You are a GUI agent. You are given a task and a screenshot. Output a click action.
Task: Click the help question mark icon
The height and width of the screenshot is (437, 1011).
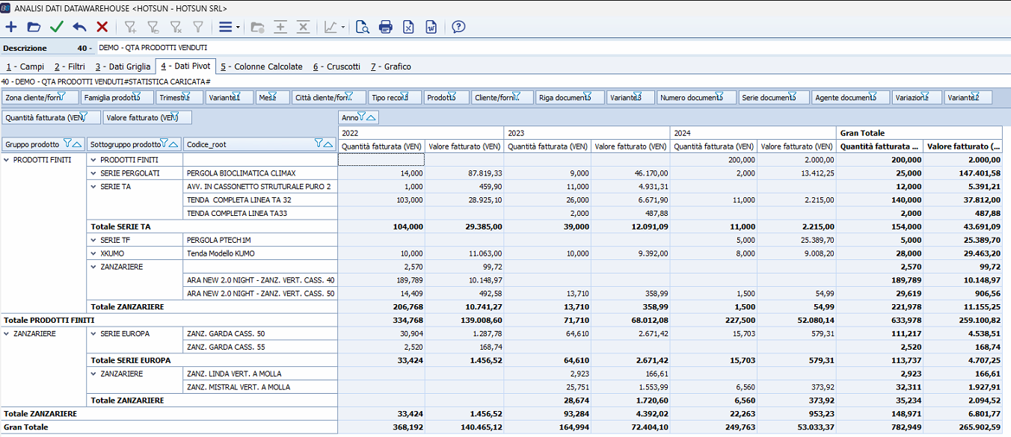[458, 27]
